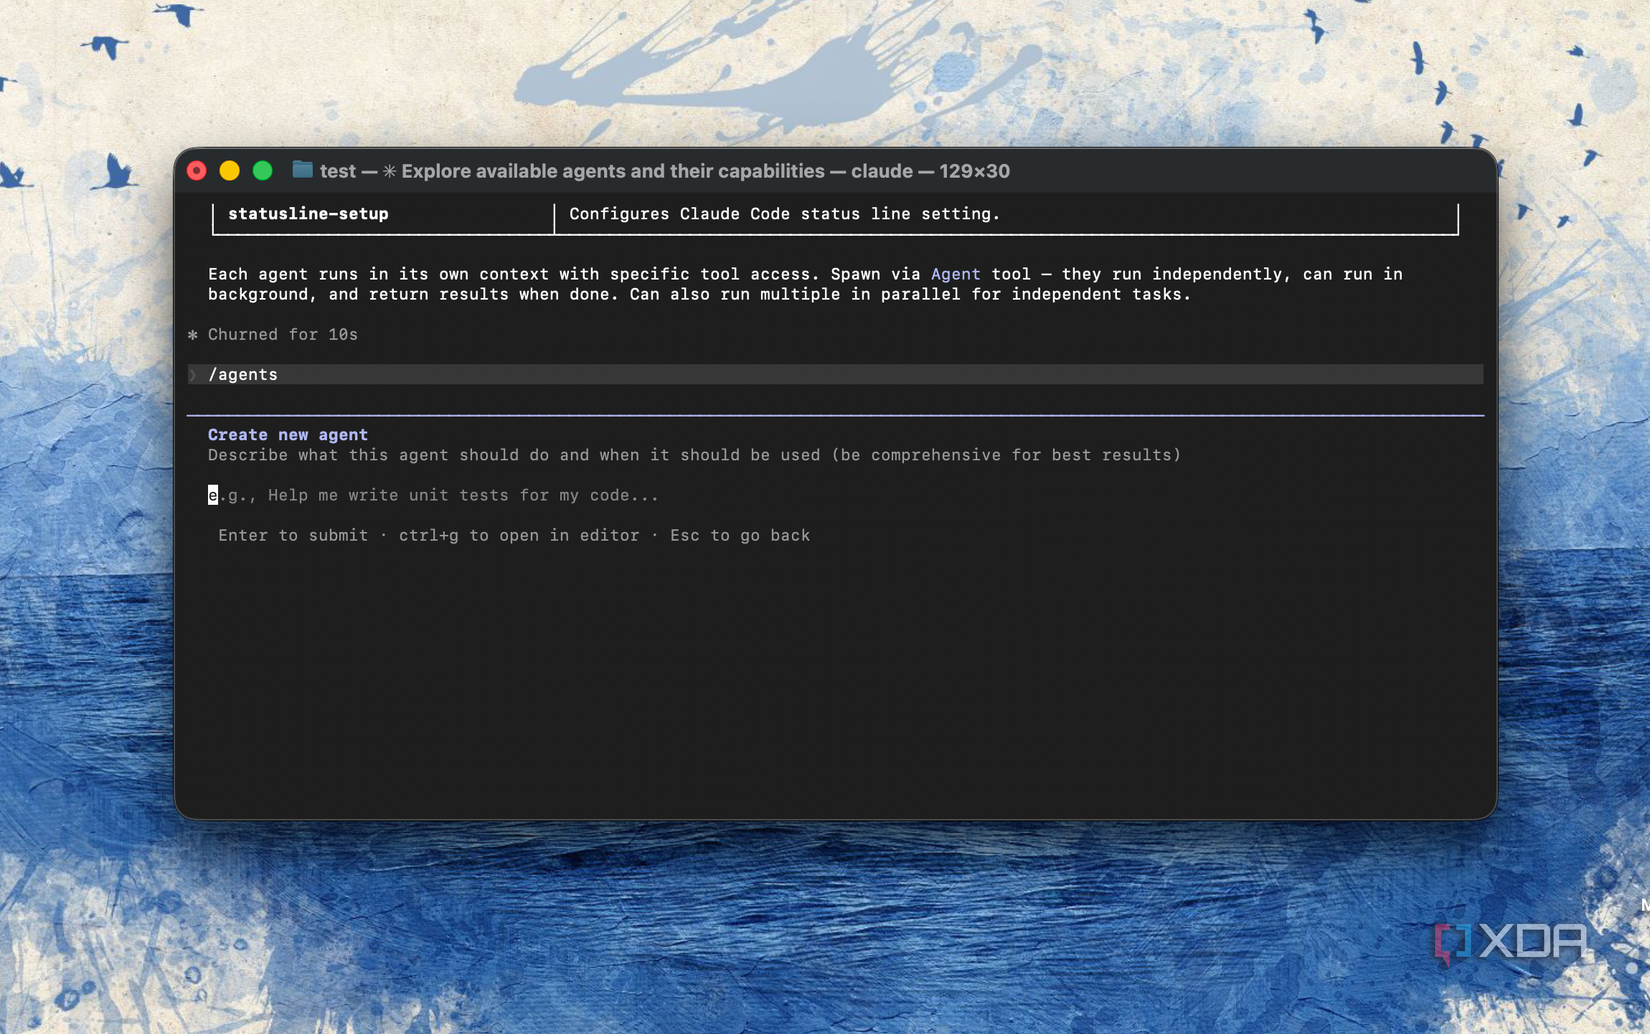Click the XDA logo watermark
Screen dimensions: 1650x1034
(1510, 941)
